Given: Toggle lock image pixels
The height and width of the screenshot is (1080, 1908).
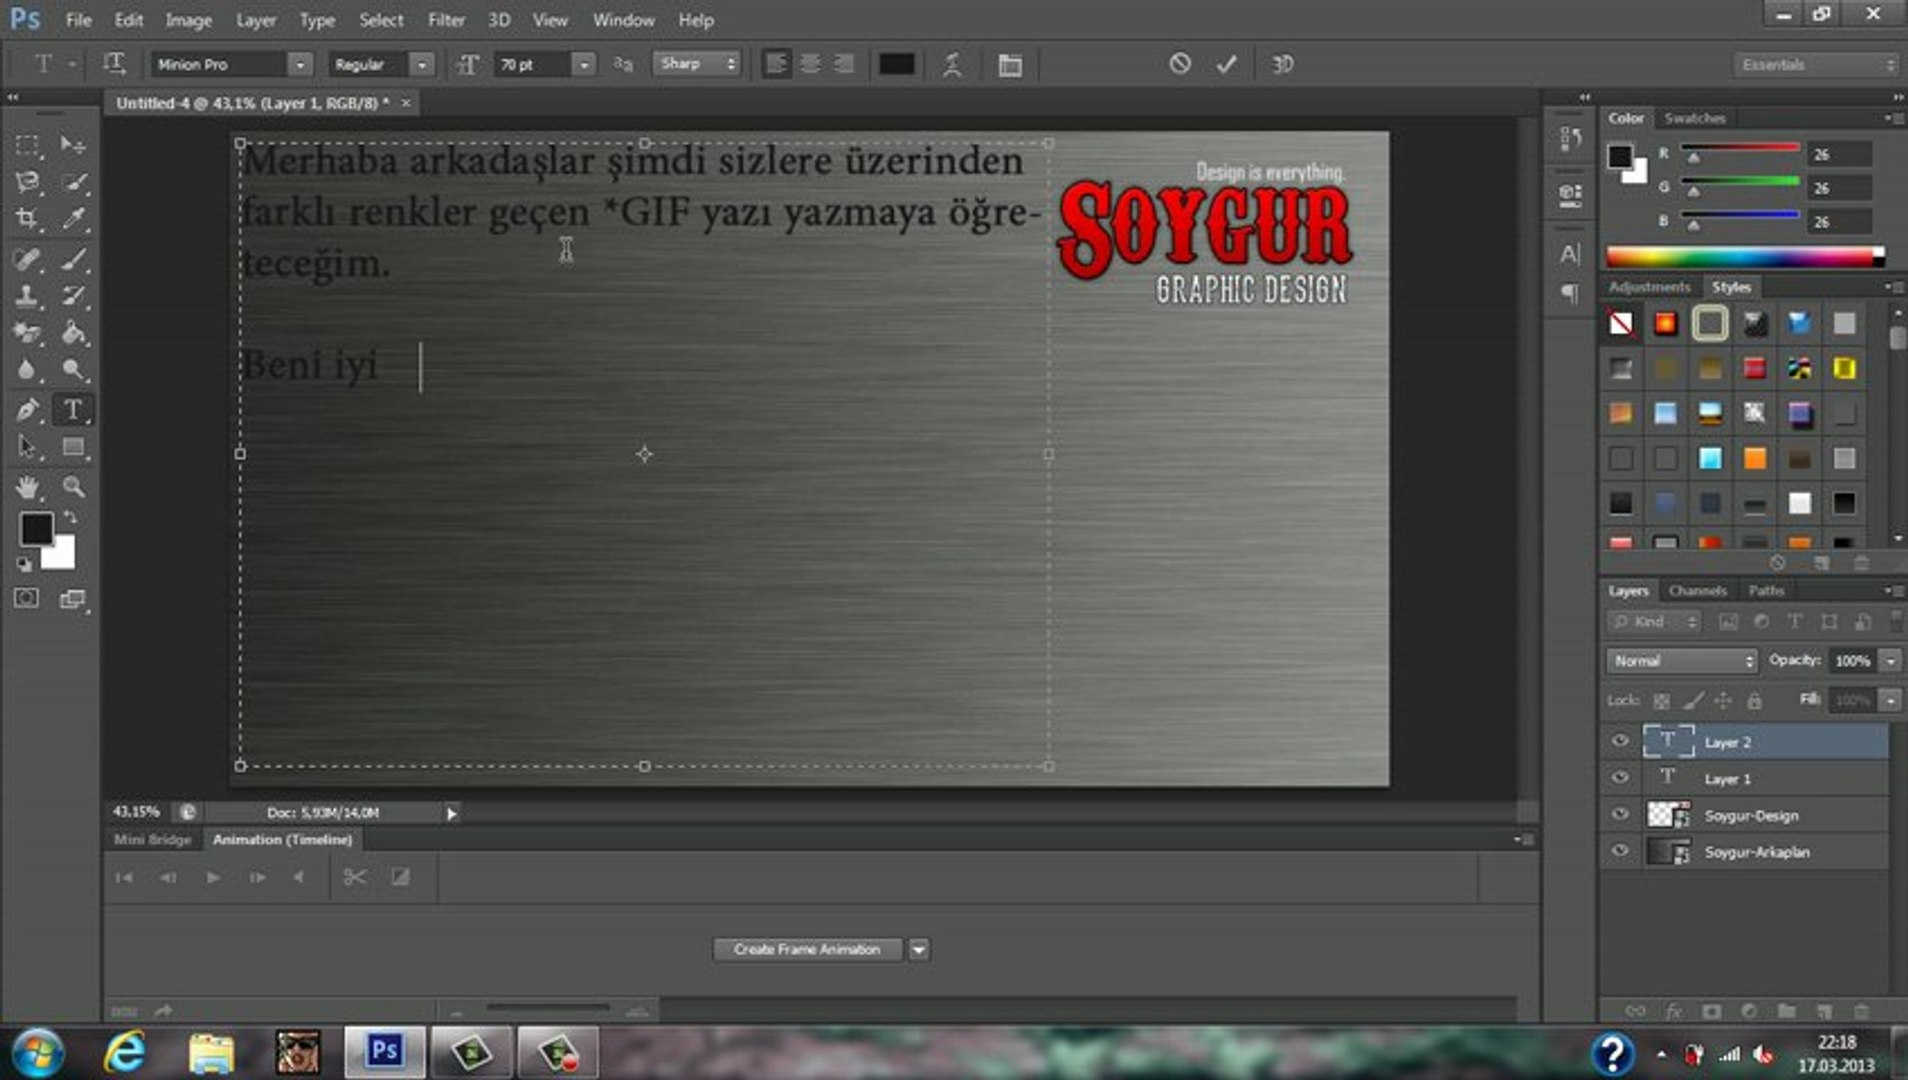Looking at the screenshot, I should pos(1692,701).
